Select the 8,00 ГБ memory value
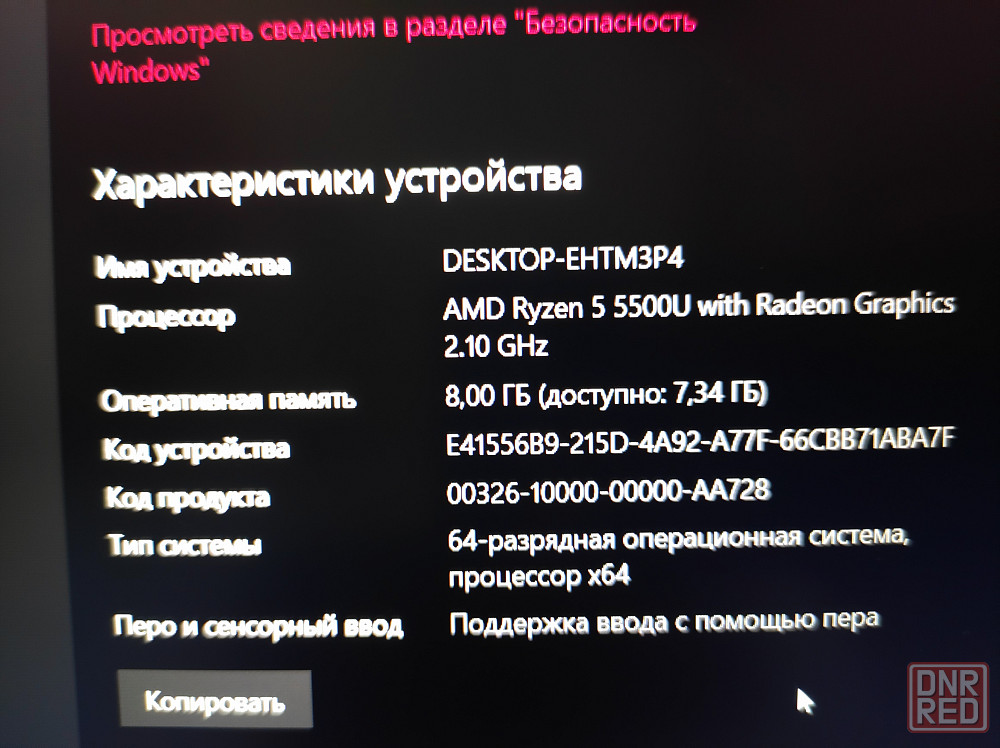The height and width of the screenshot is (748, 1000). pyautogui.click(x=487, y=396)
